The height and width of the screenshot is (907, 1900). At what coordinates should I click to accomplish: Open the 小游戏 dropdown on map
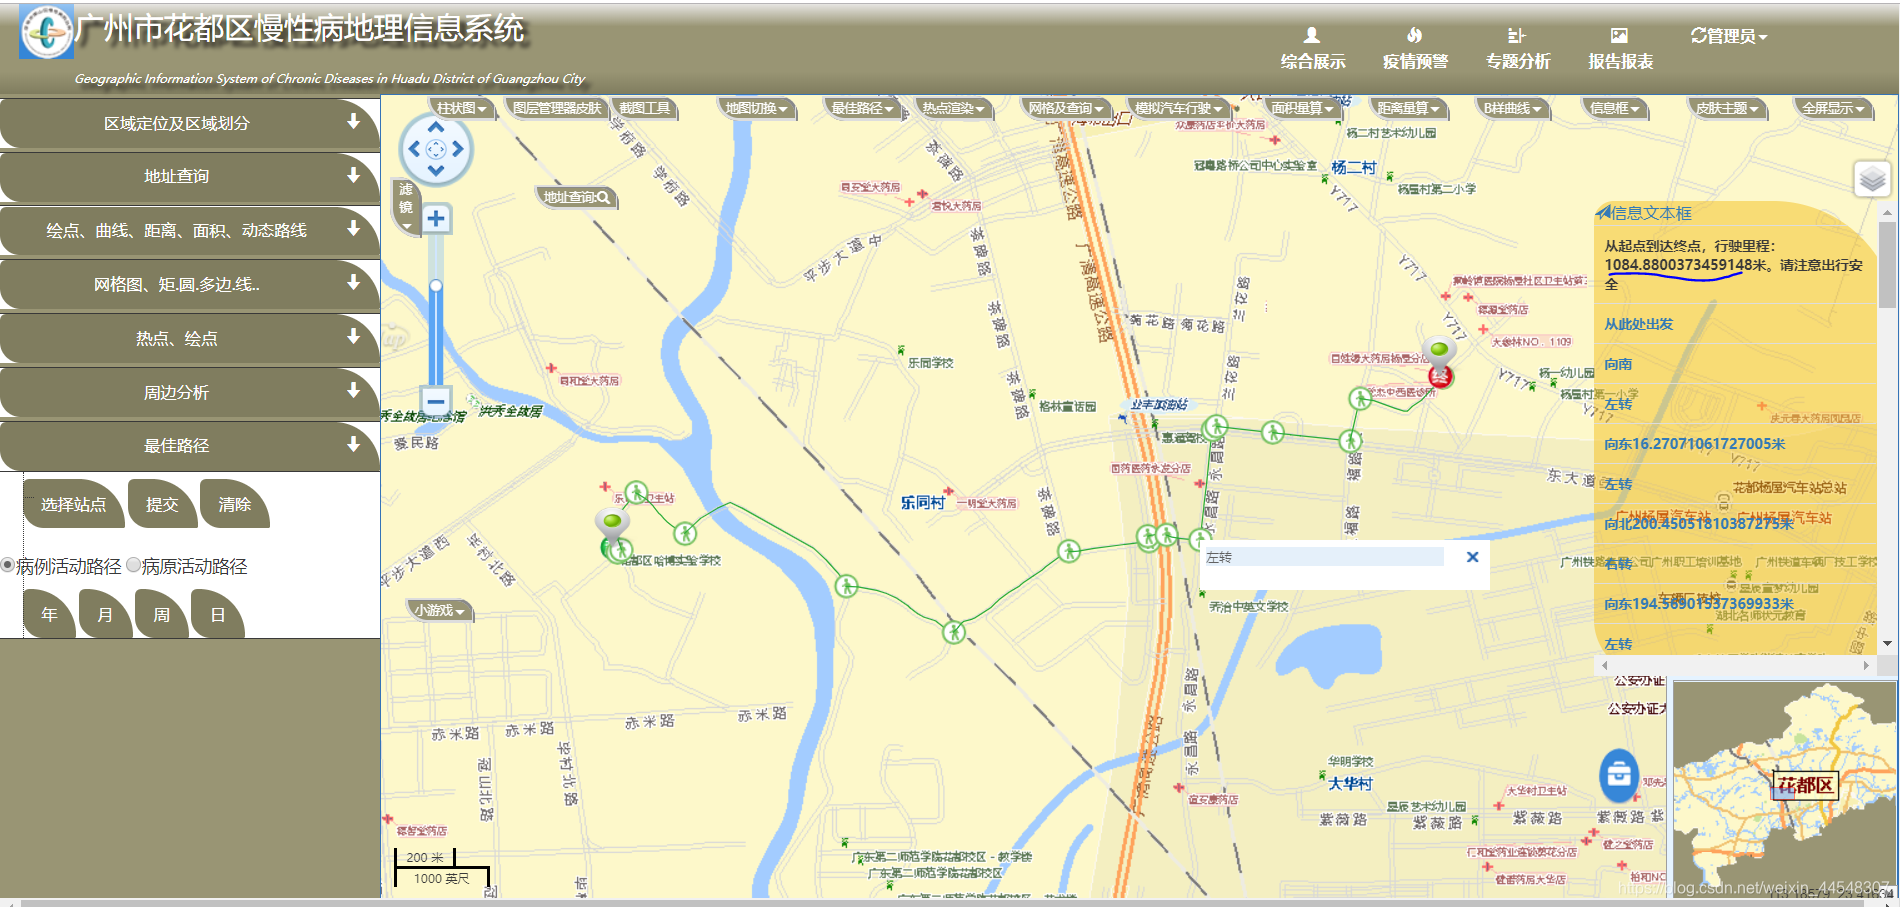click(440, 610)
